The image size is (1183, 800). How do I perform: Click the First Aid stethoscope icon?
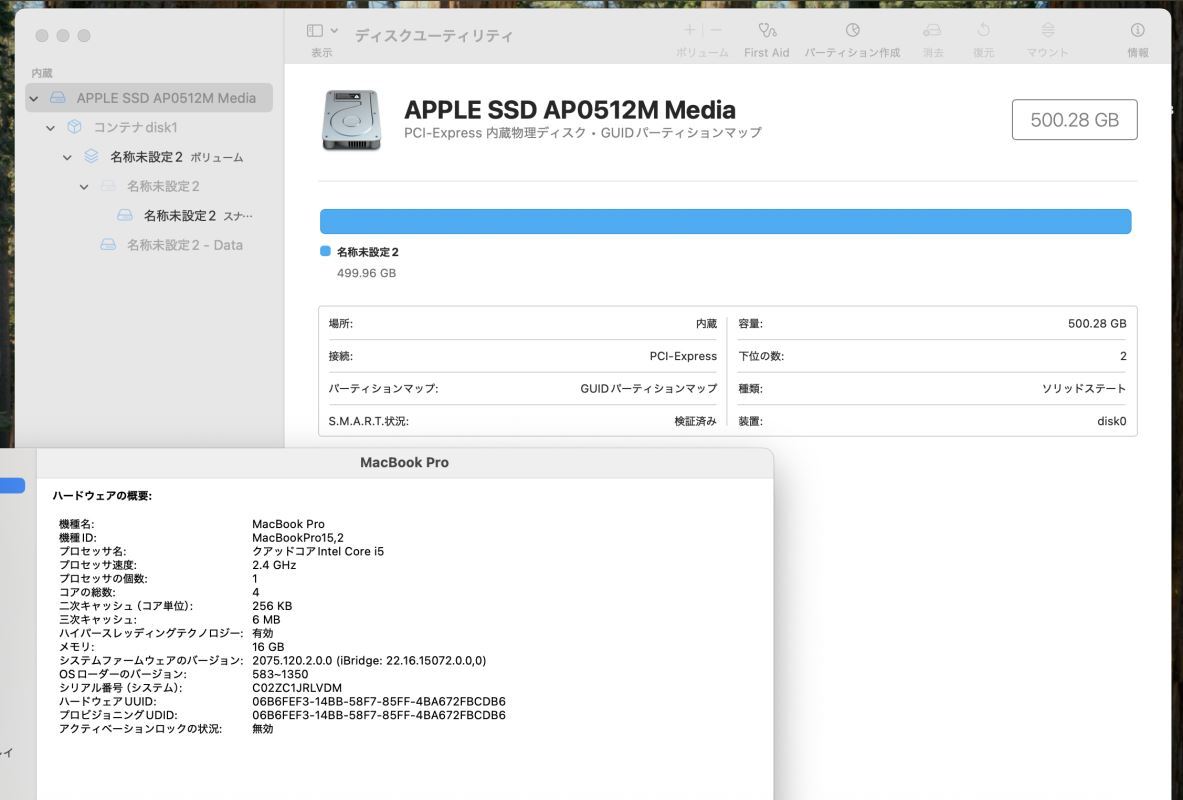pos(767,31)
